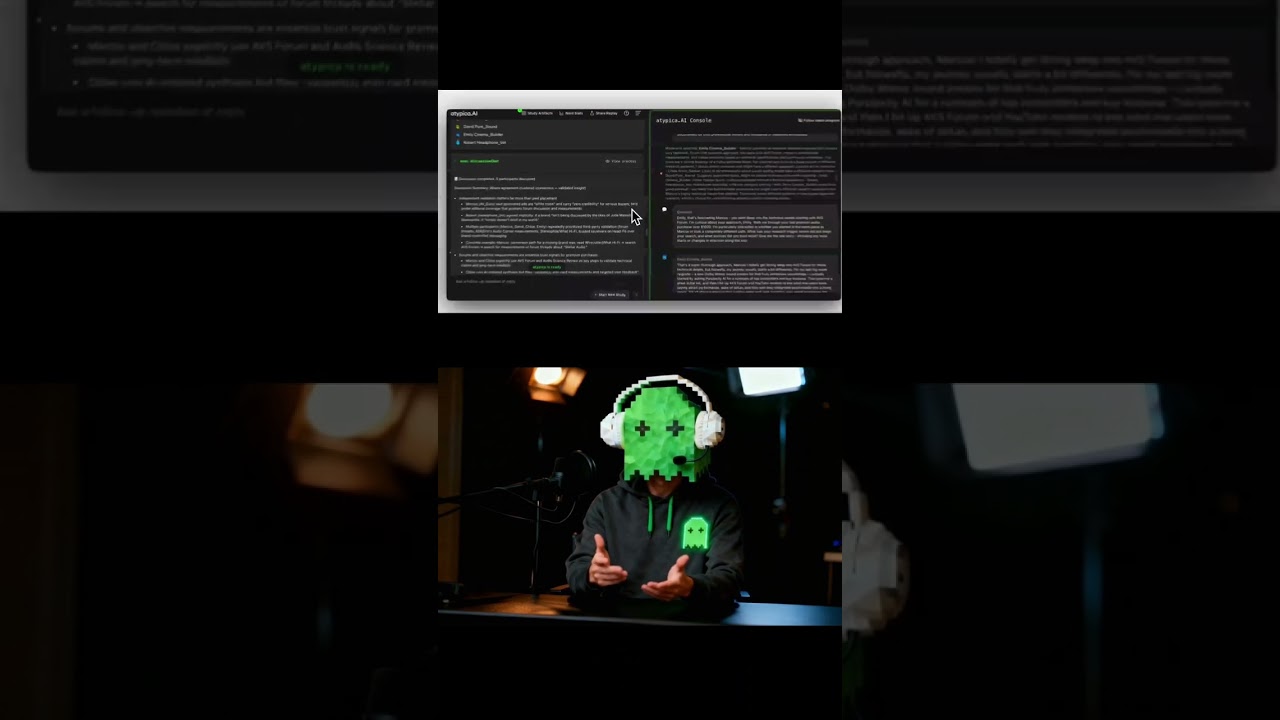Click the send icon beside Start New Study
1280x720 pixels.
636,295
